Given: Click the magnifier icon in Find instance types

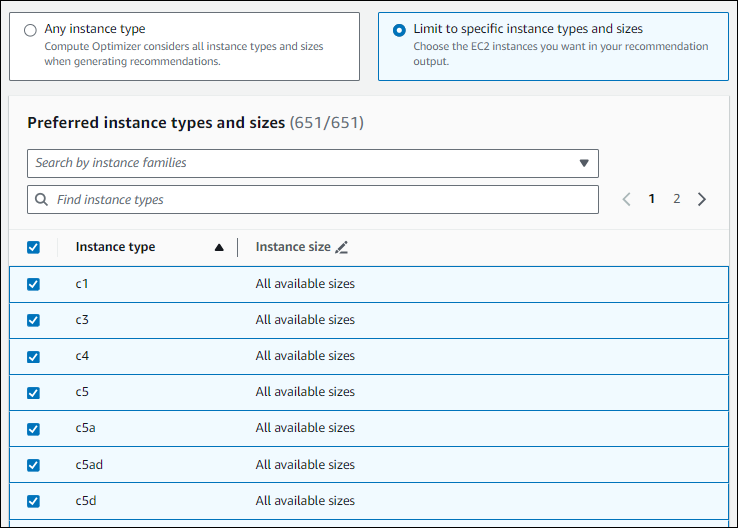Looking at the screenshot, I should pos(41,200).
